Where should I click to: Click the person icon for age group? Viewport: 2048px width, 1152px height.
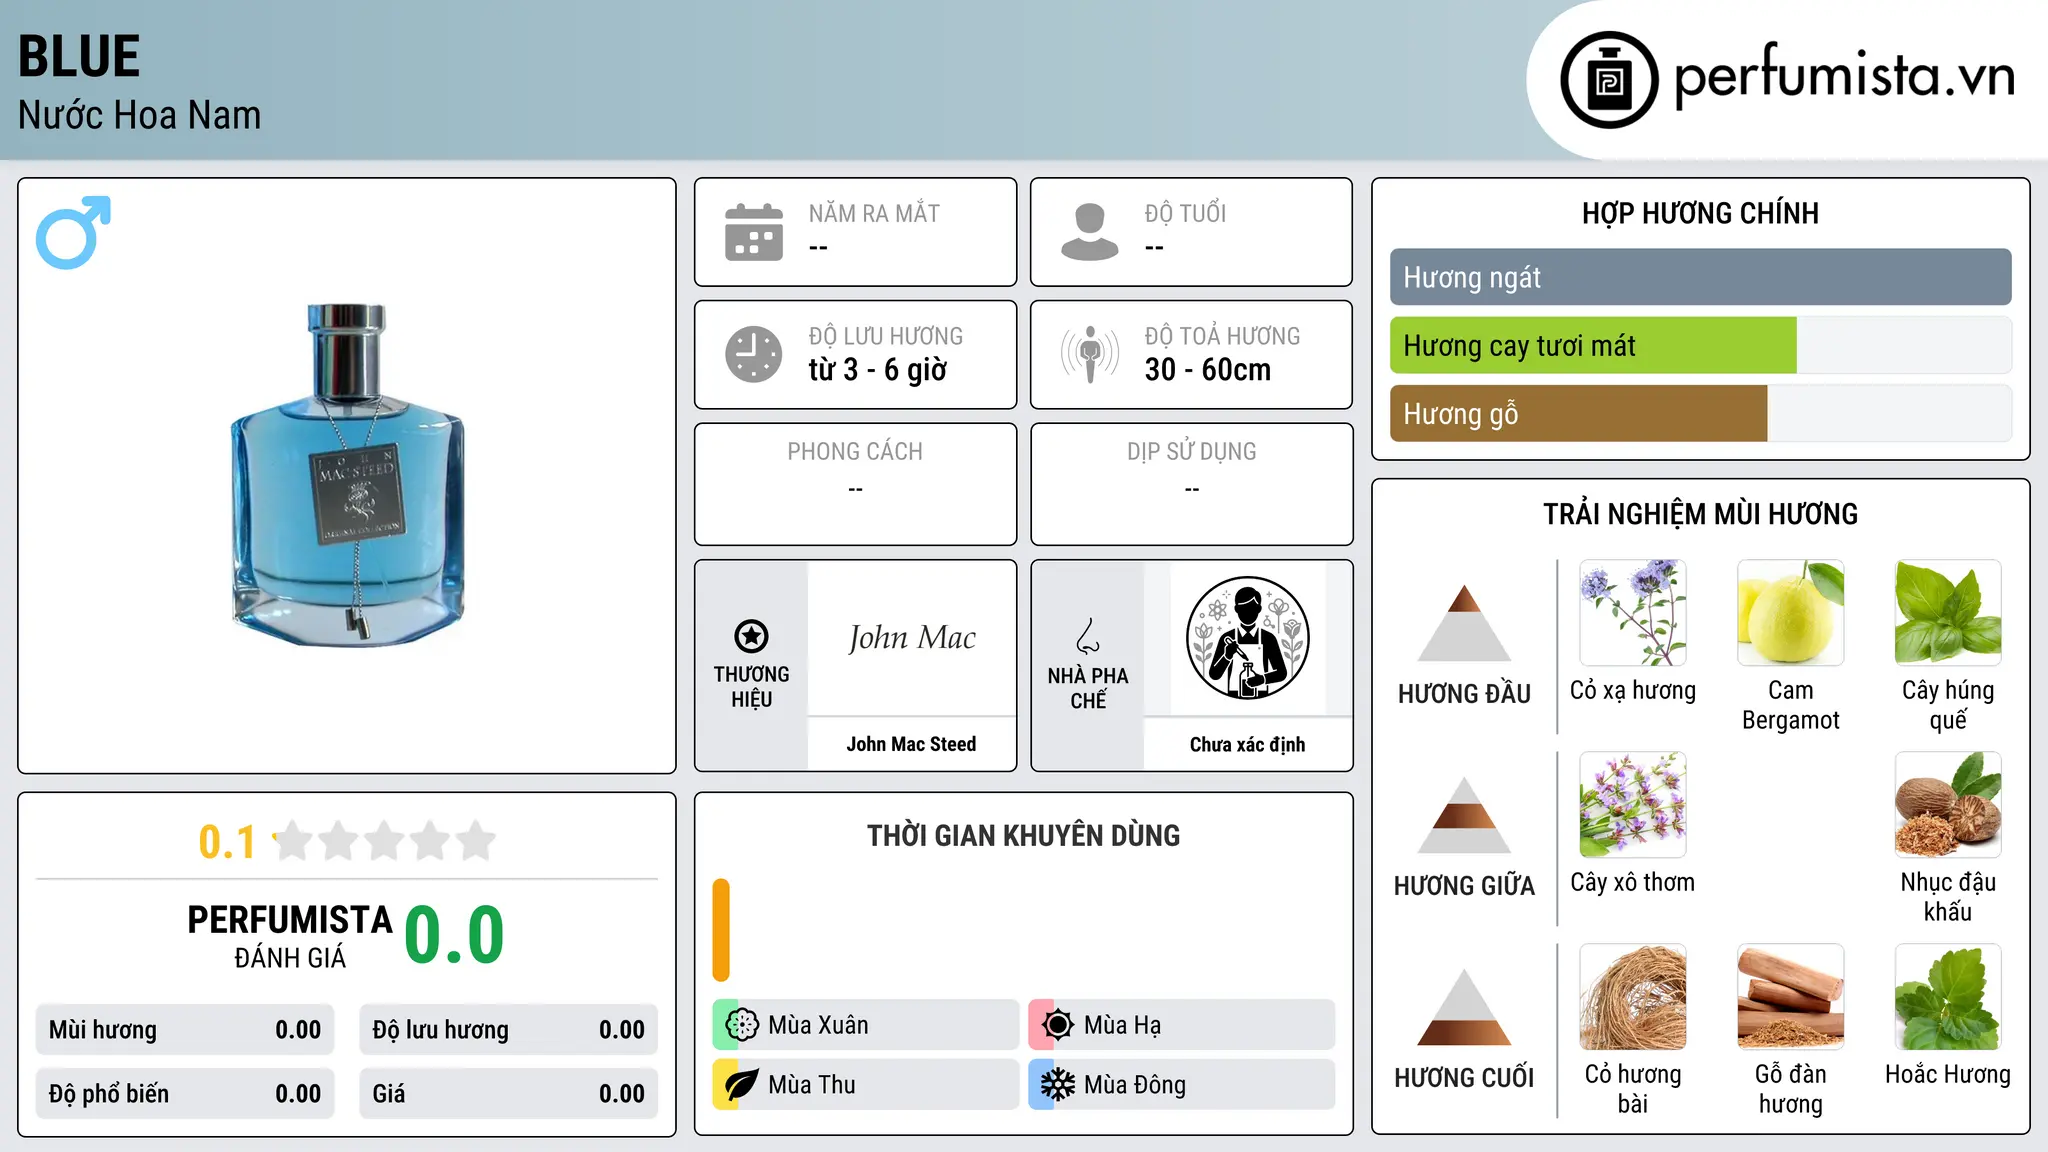click(x=1090, y=232)
